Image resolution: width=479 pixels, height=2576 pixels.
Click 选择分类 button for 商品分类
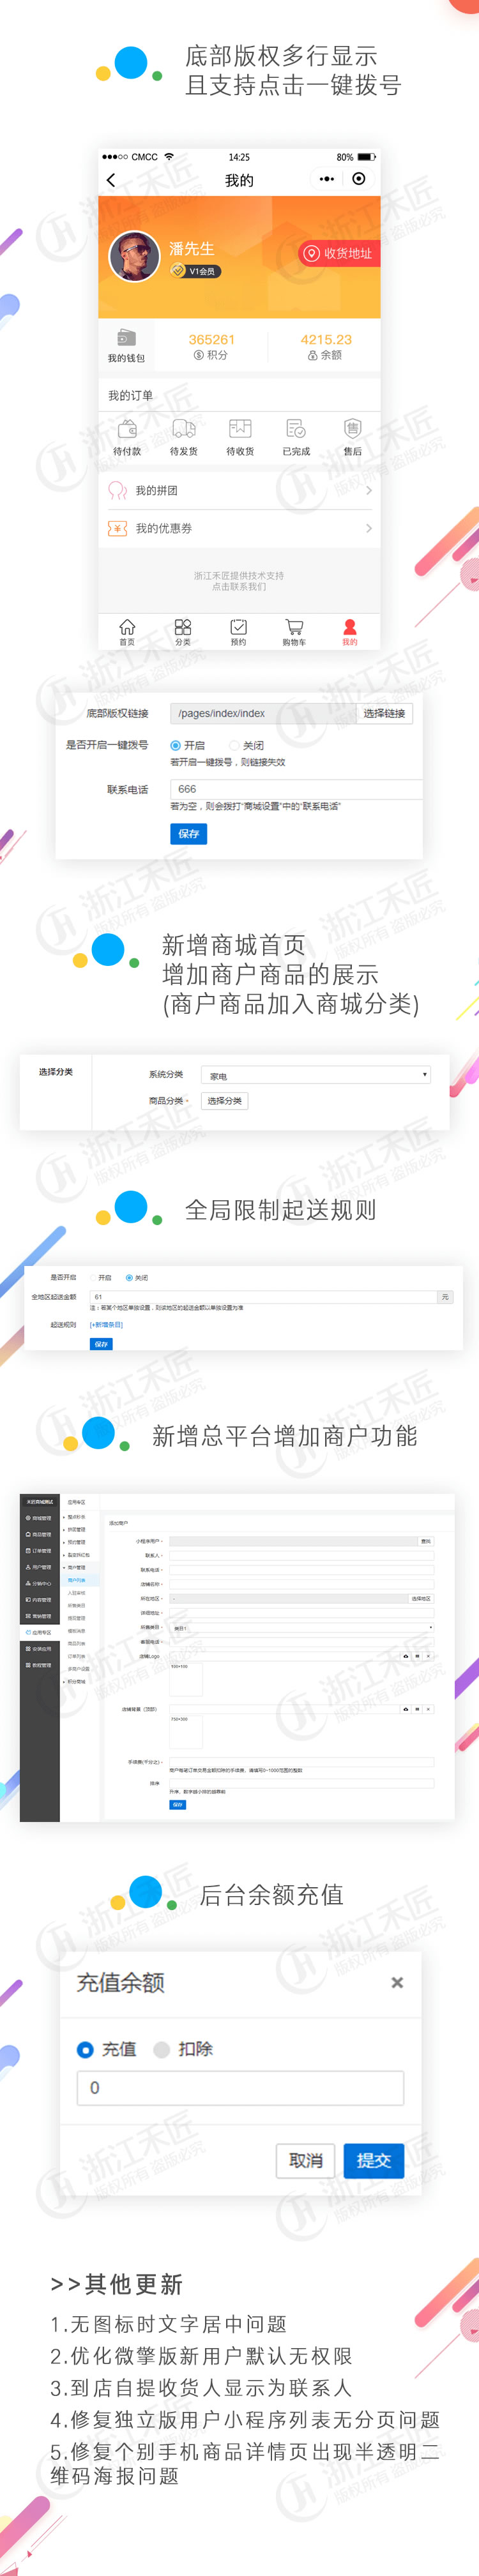pos(224,1100)
